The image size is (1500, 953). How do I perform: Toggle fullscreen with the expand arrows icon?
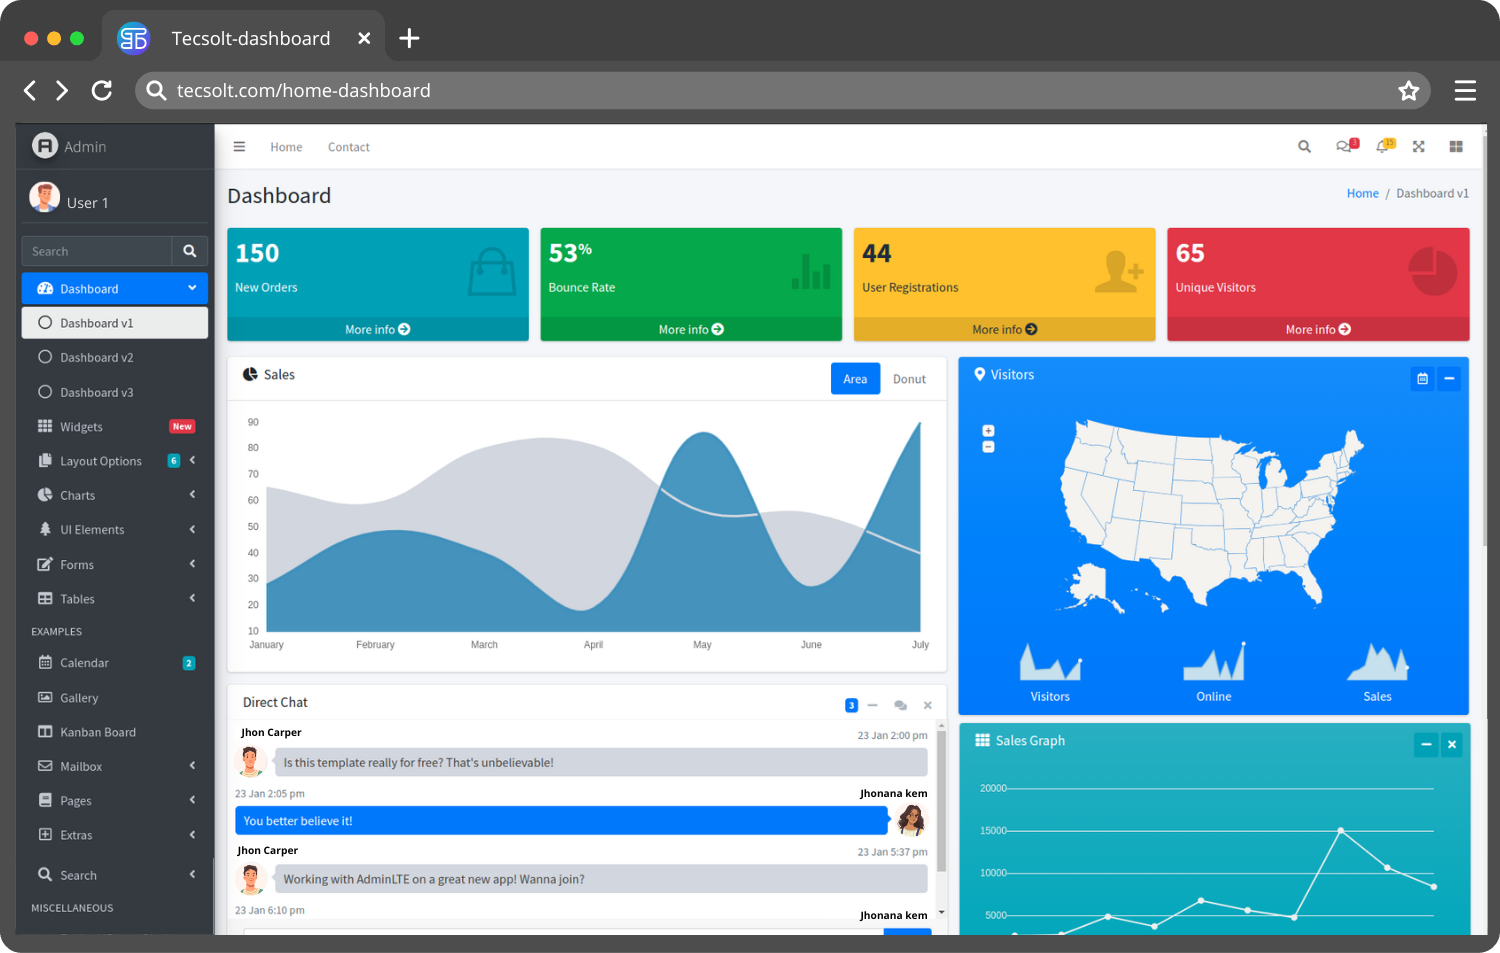tap(1418, 146)
